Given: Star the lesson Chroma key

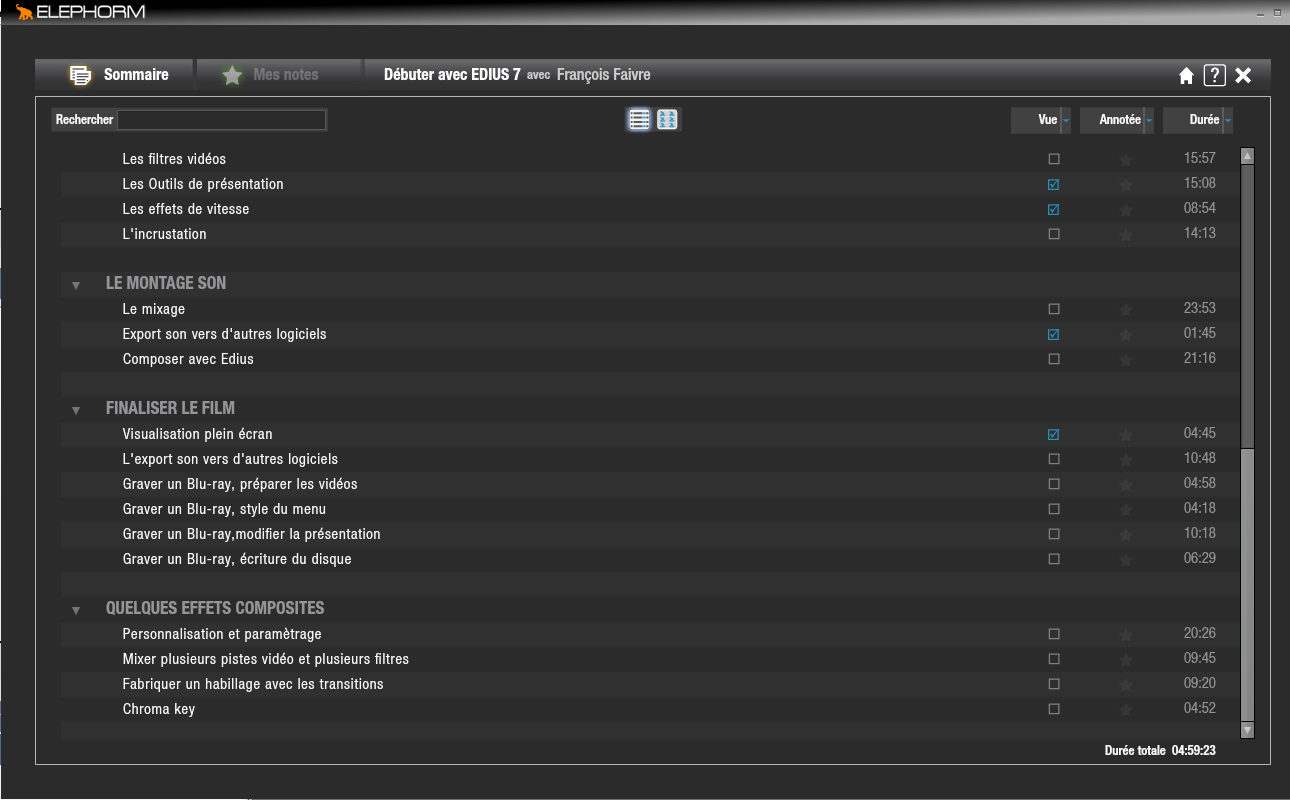Looking at the screenshot, I should [1126, 709].
